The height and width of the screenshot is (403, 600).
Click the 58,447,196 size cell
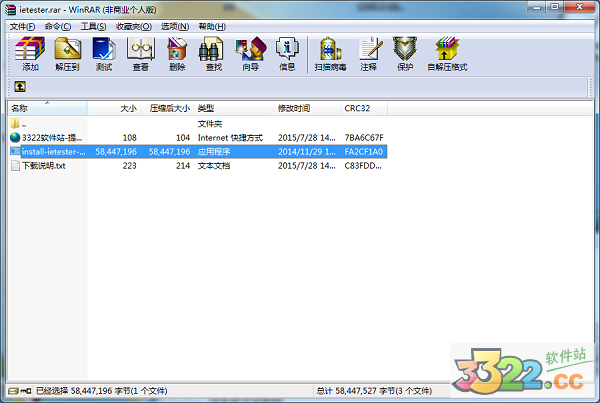click(116, 152)
